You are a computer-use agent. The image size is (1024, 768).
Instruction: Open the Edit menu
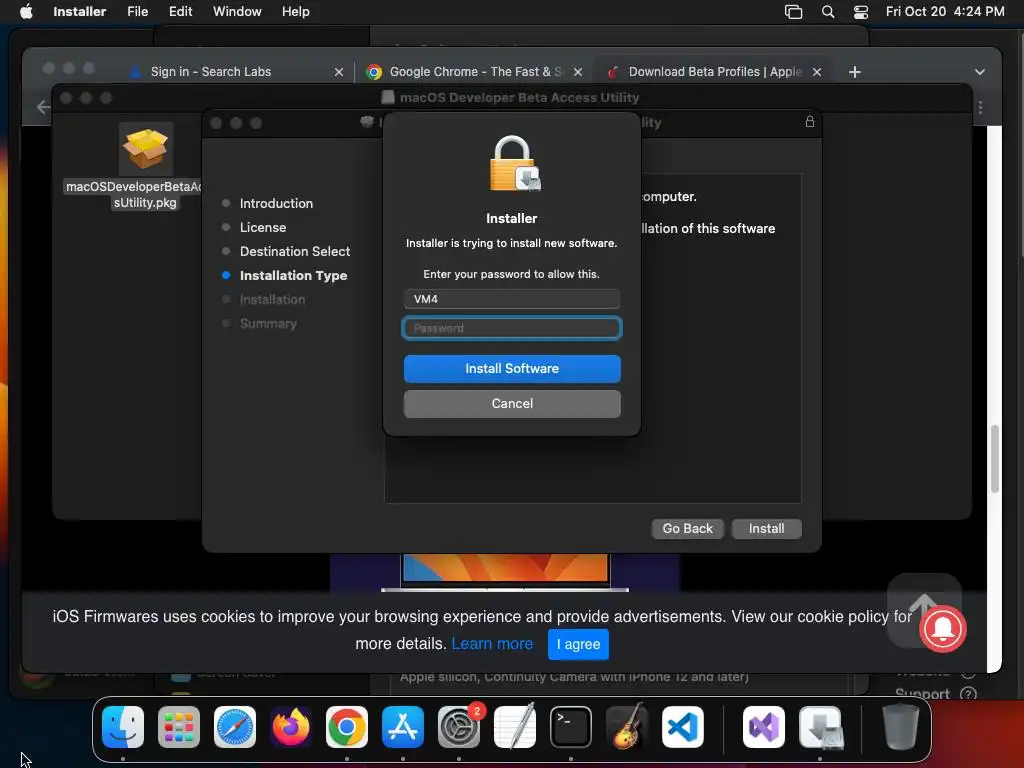click(x=180, y=12)
